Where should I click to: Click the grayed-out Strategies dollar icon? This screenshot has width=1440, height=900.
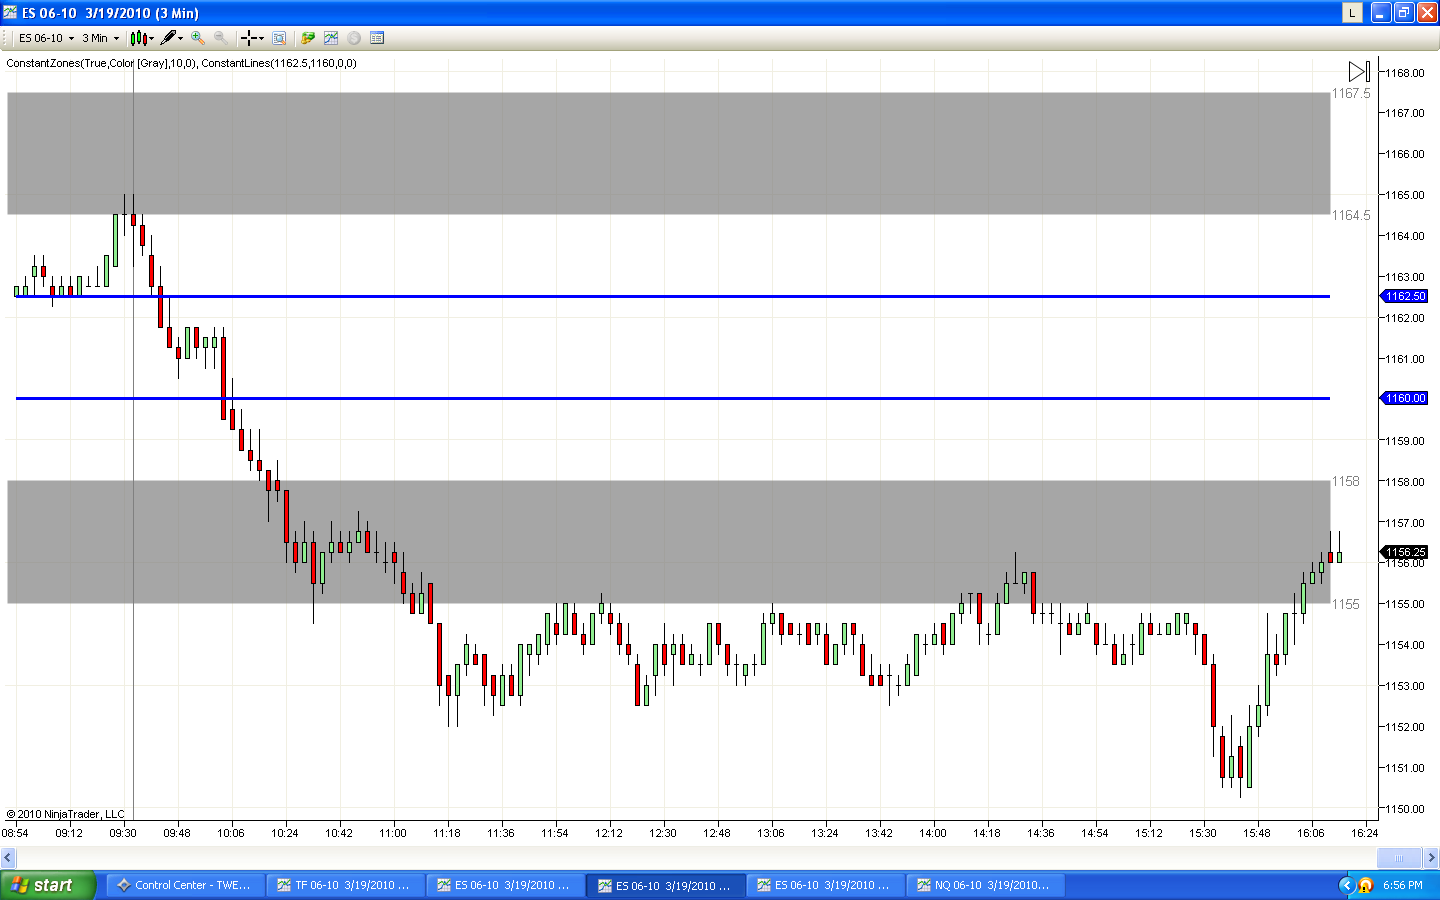(x=354, y=38)
